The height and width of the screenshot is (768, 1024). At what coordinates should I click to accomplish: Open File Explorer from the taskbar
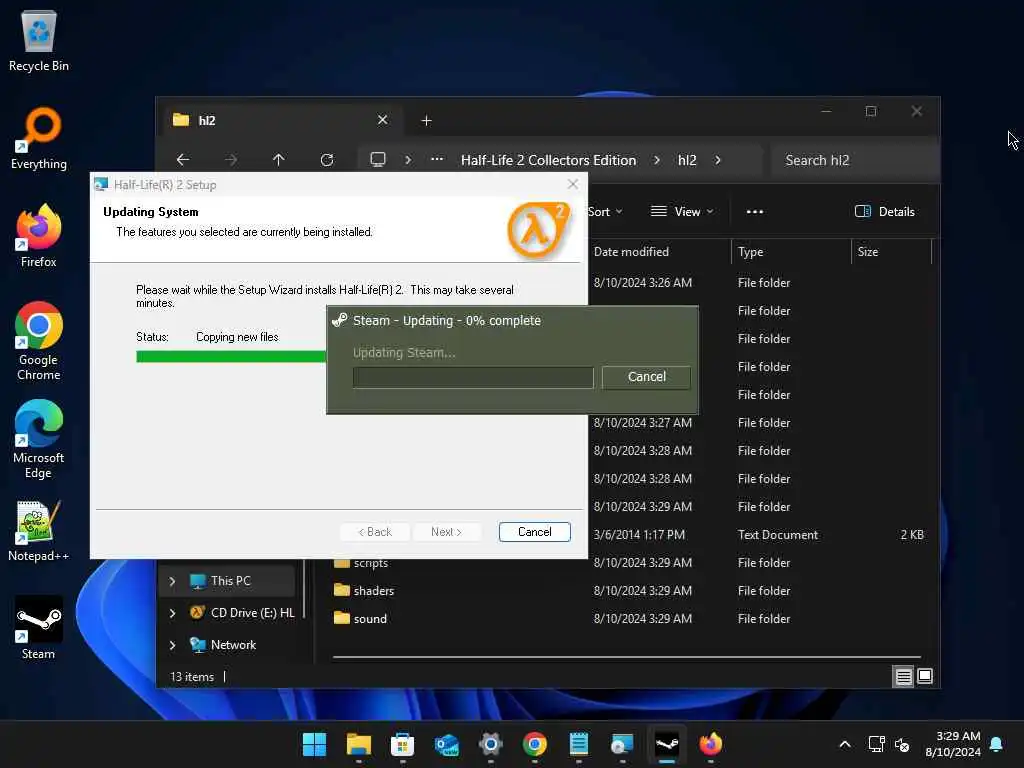point(359,744)
